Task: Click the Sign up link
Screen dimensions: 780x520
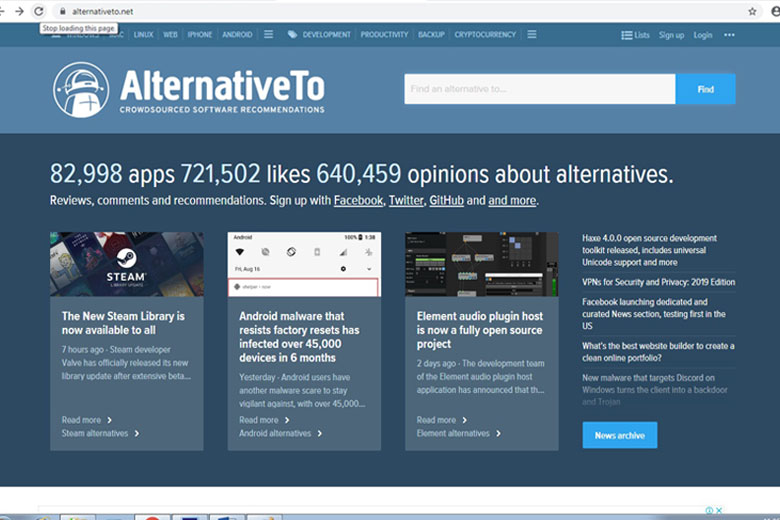Action: (x=671, y=35)
